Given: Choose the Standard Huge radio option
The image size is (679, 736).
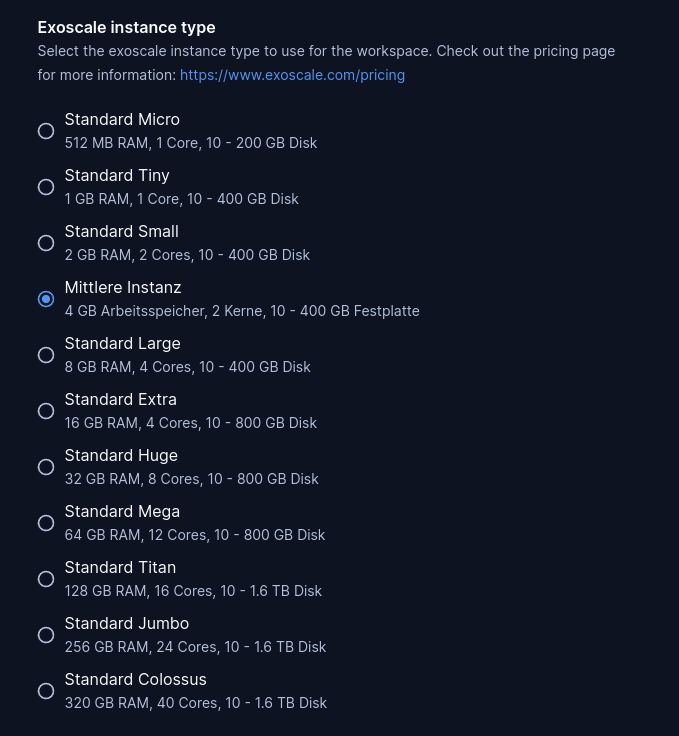Looking at the screenshot, I should click(x=46, y=467).
